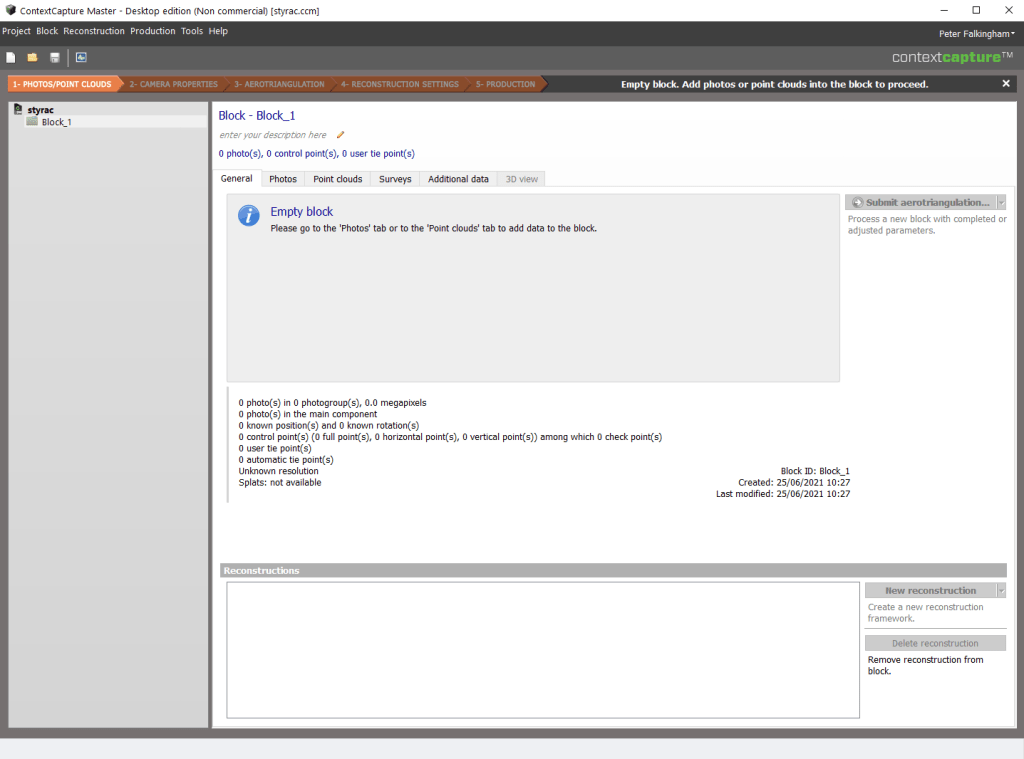Click the Save project icon

55,58
